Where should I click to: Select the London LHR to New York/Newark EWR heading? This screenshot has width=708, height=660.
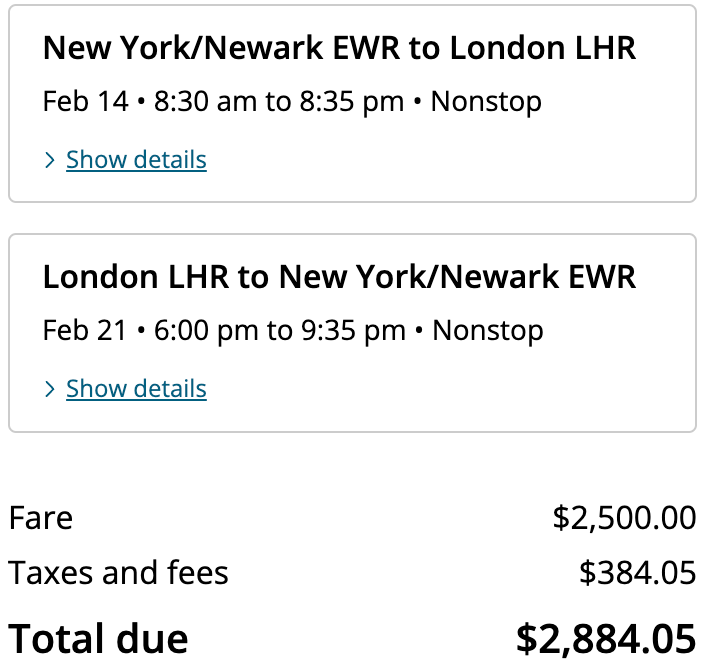[x=339, y=277]
